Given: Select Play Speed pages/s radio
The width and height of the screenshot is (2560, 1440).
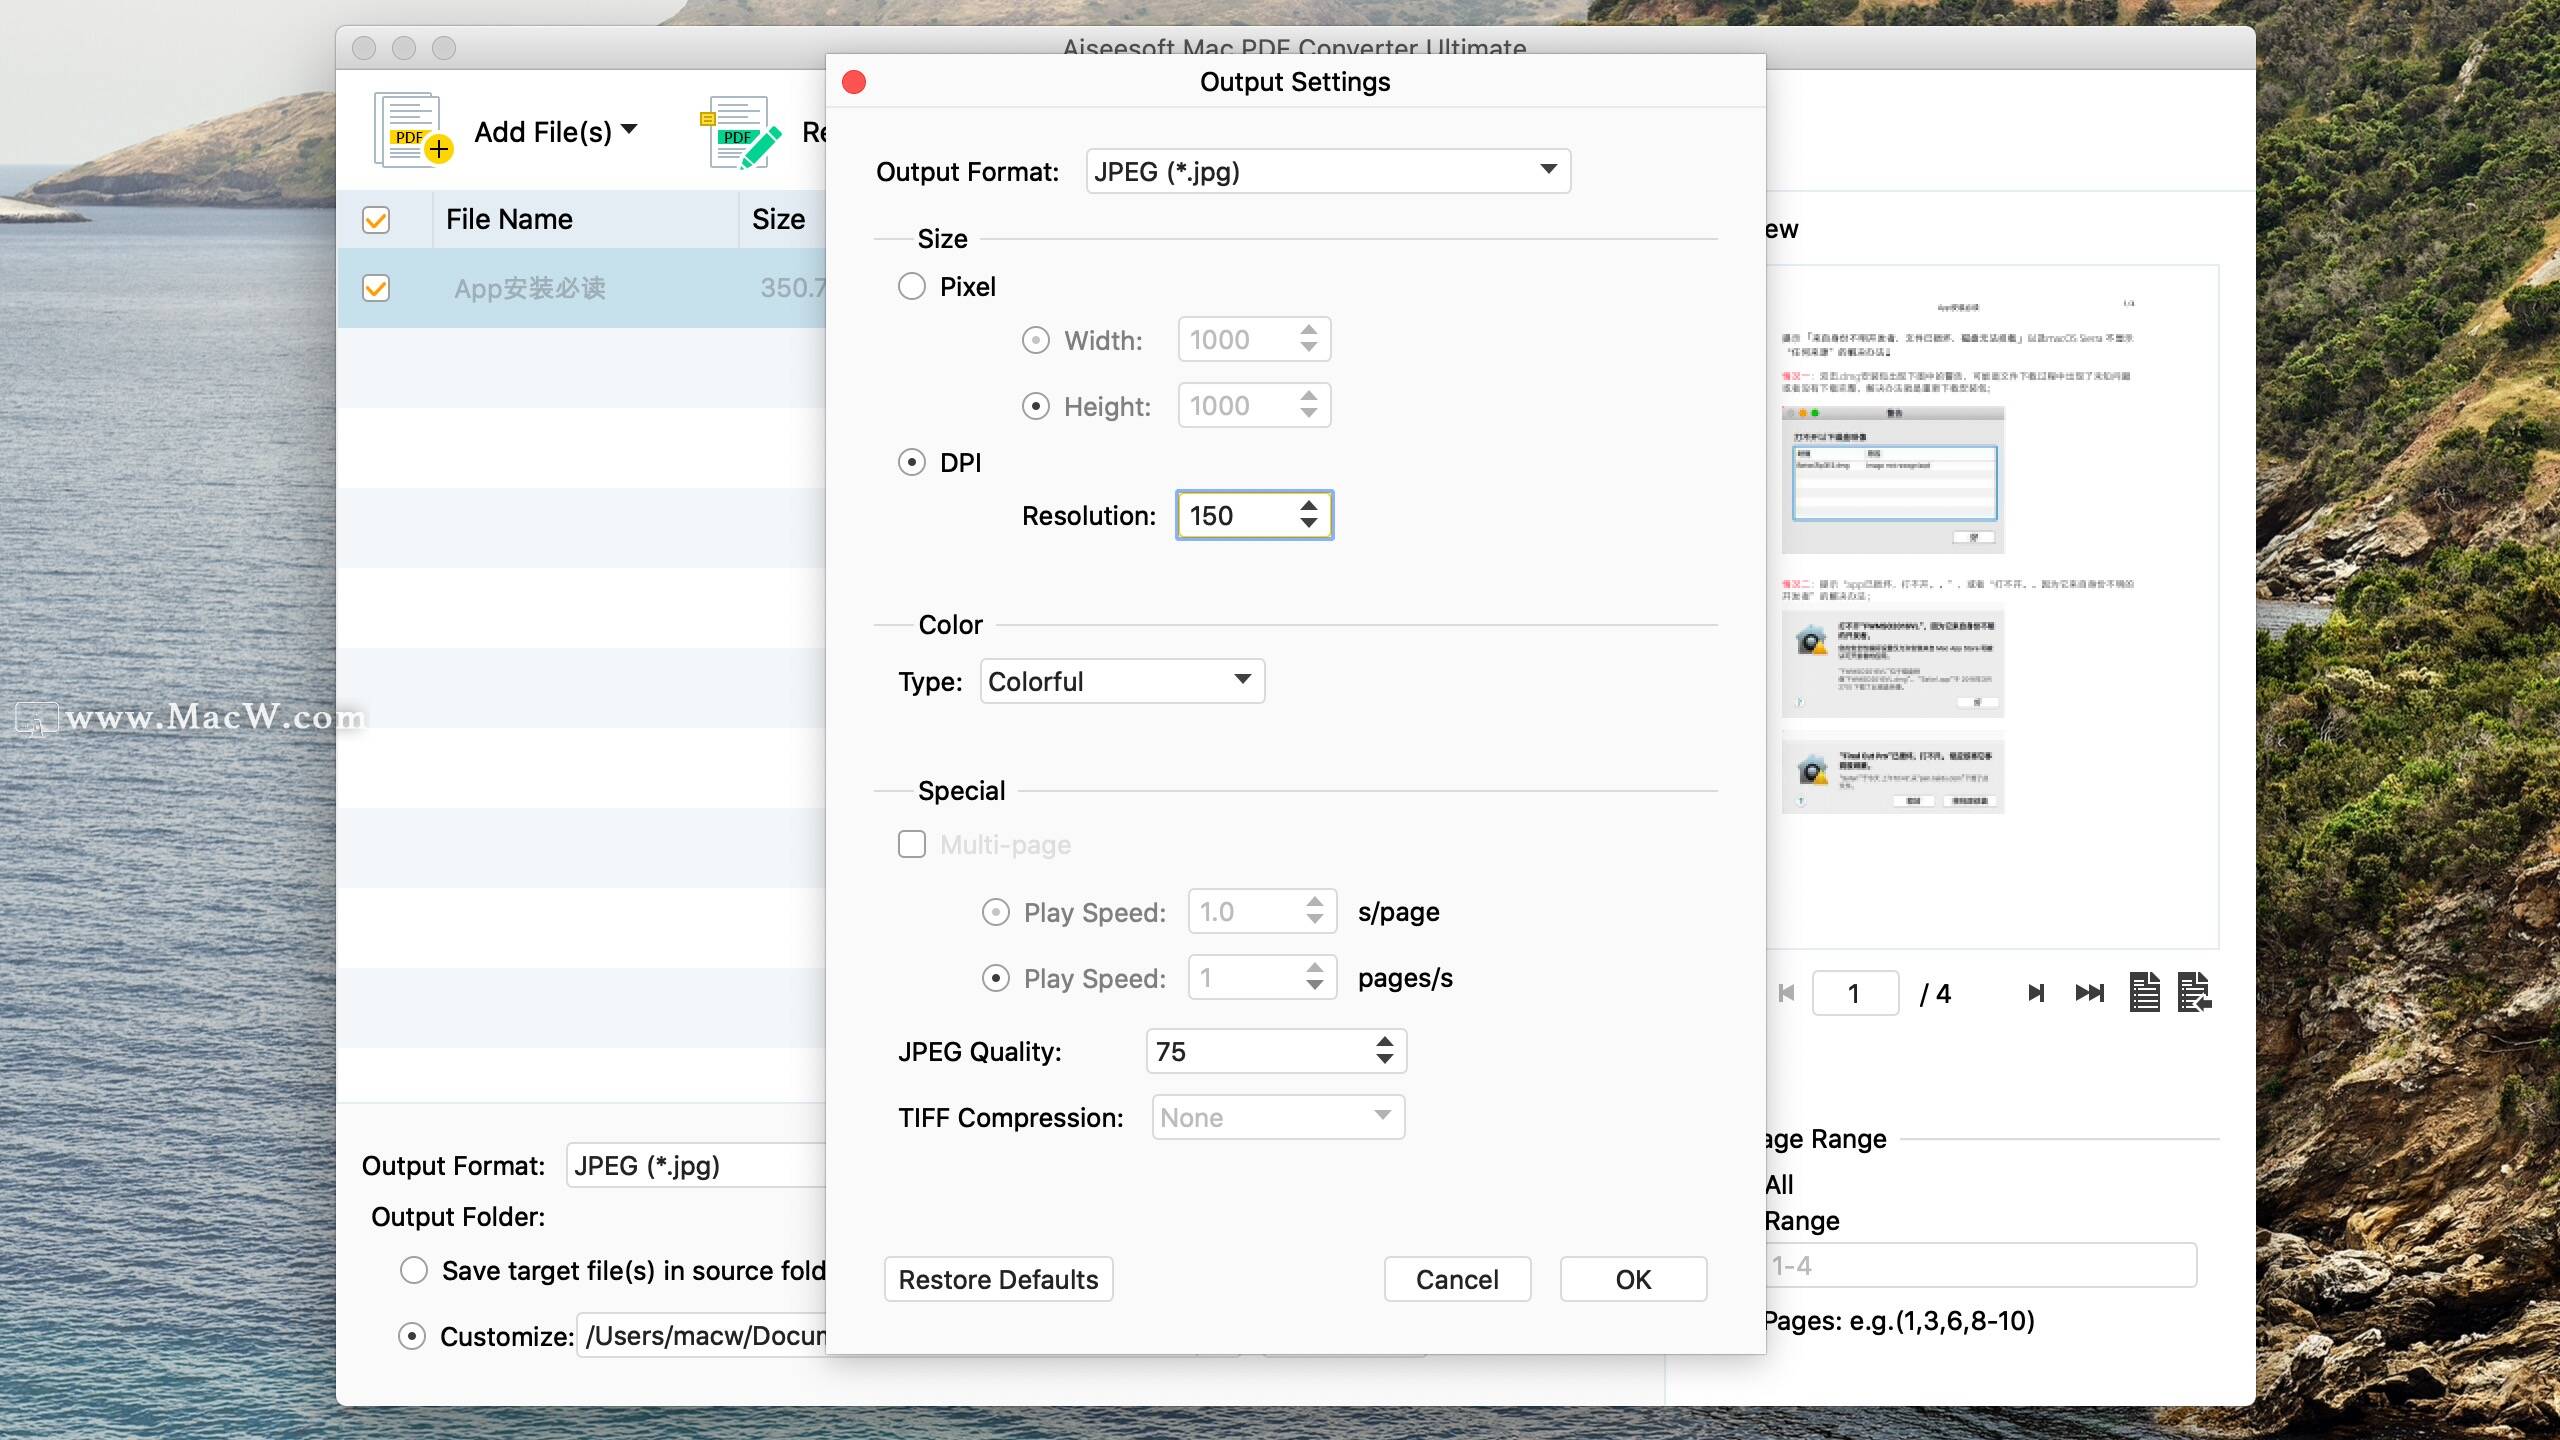Looking at the screenshot, I should coord(996,979).
